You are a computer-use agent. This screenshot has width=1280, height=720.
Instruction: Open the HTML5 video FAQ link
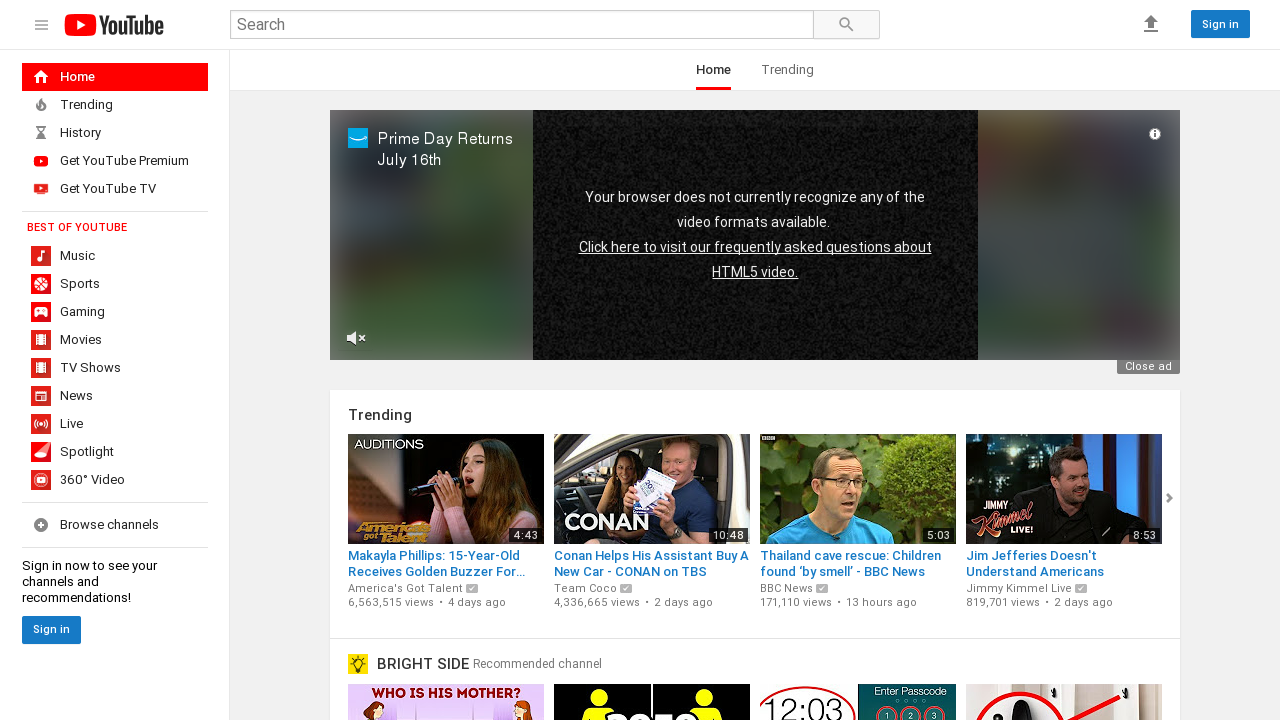point(755,259)
